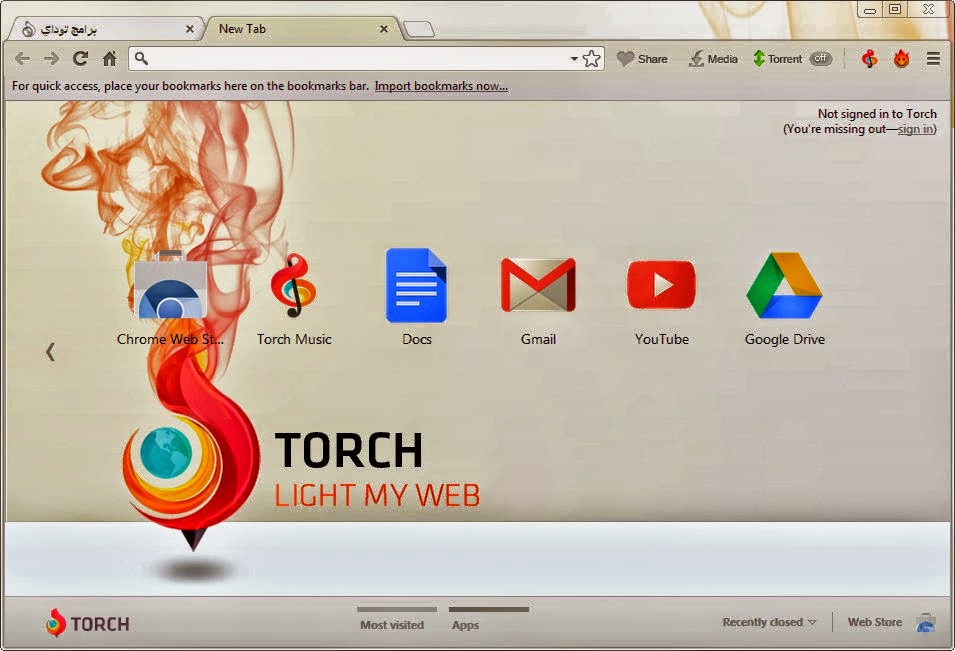
Task: Launch Chrome Web Store app
Action: [x=170, y=298]
